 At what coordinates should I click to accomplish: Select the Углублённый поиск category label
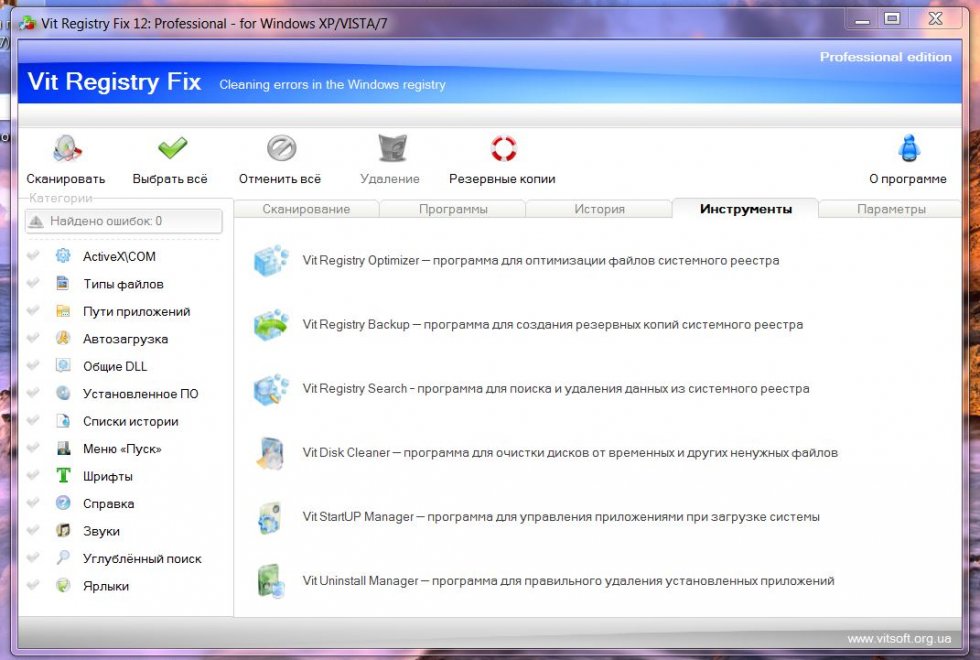click(x=142, y=559)
